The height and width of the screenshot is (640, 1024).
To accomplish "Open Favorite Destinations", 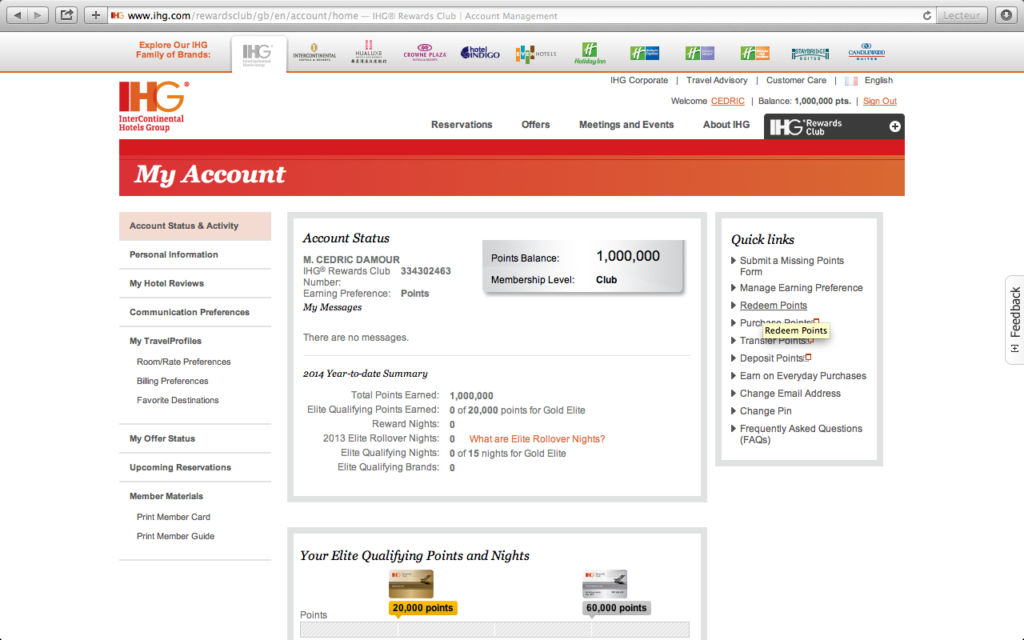I will click(x=178, y=400).
